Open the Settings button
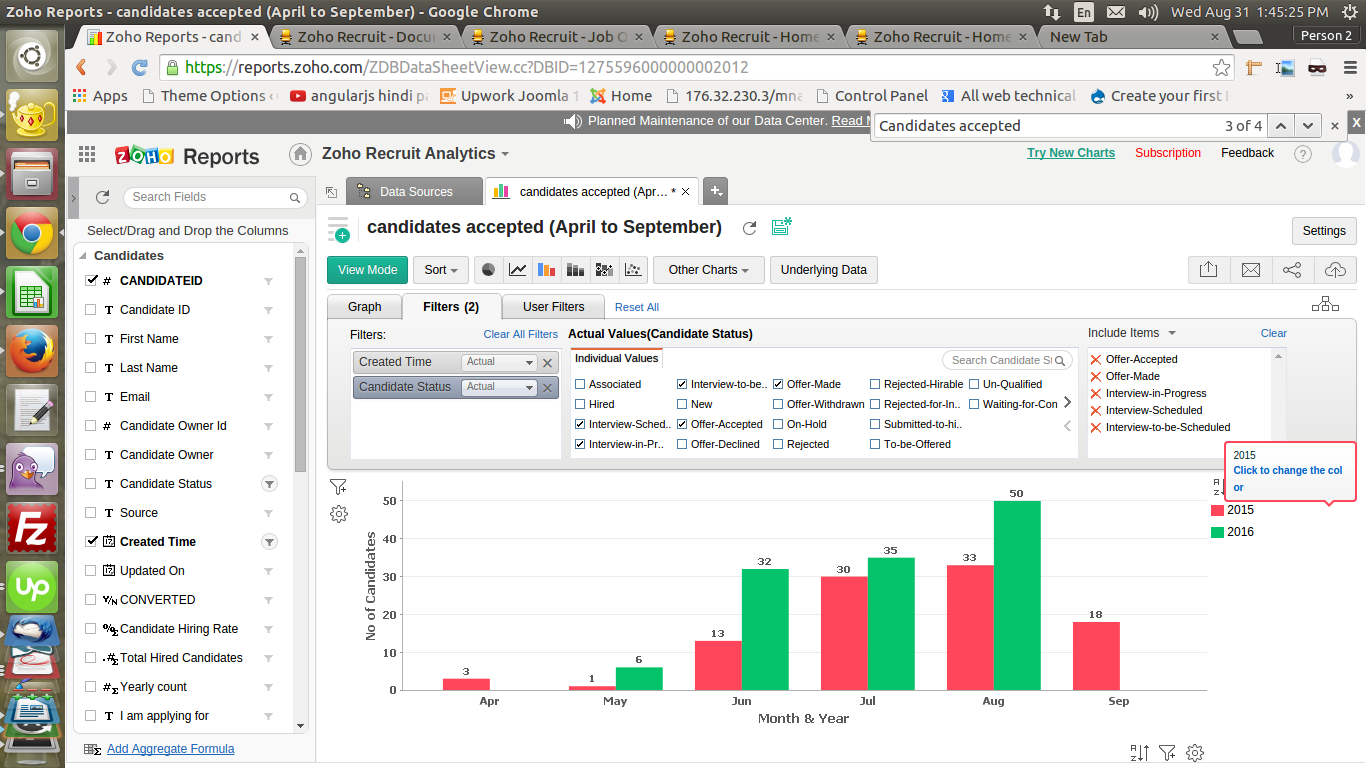 tap(1324, 231)
